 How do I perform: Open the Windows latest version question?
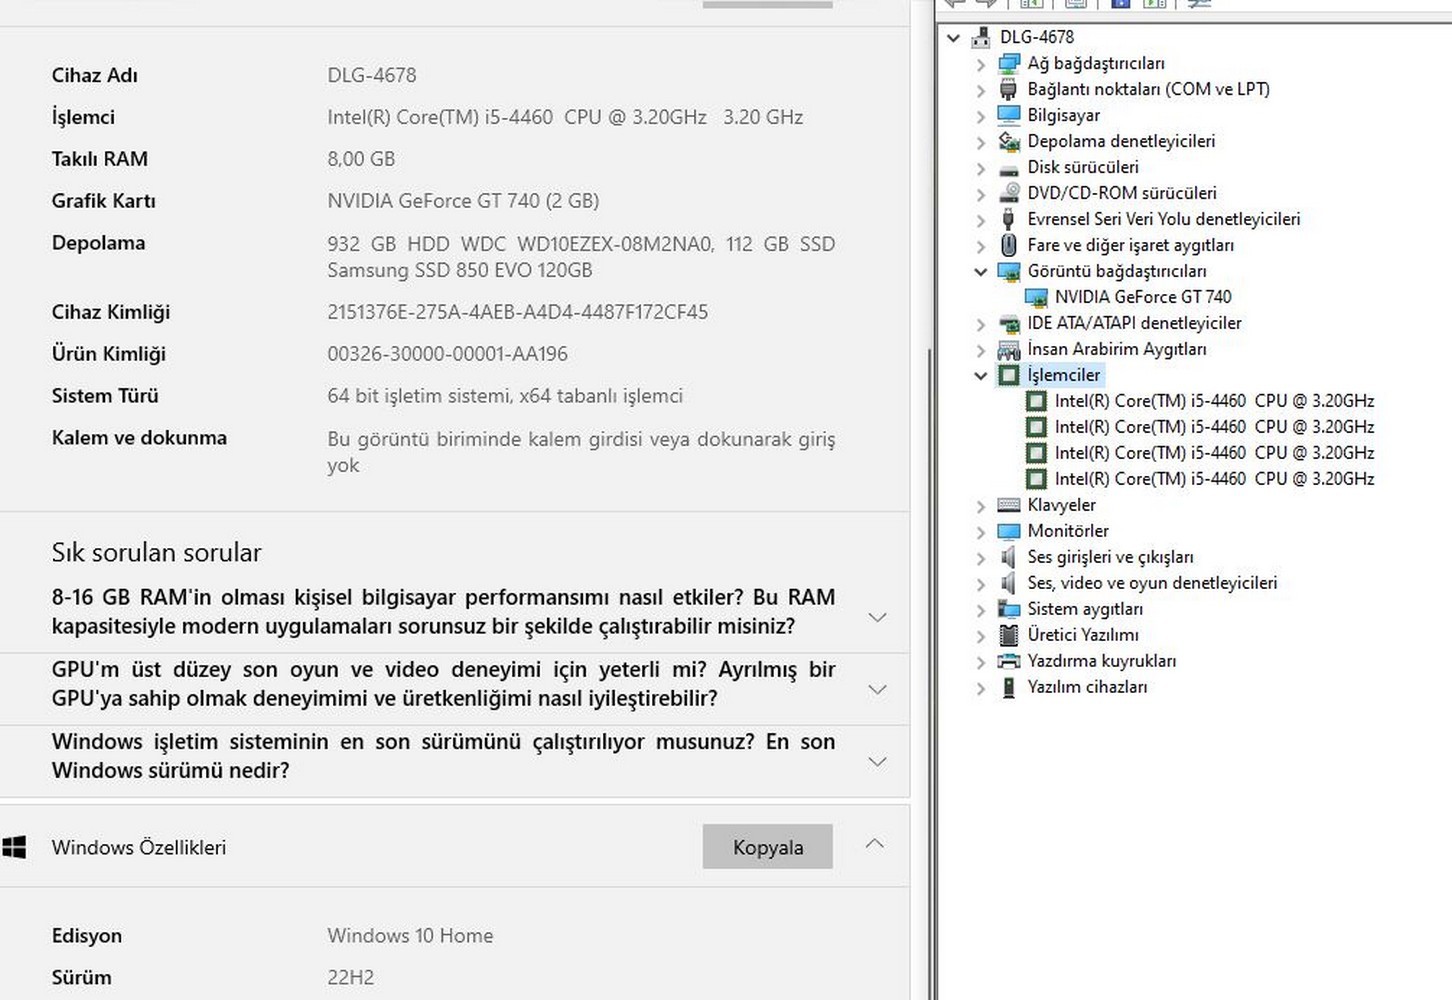click(877, 761)
